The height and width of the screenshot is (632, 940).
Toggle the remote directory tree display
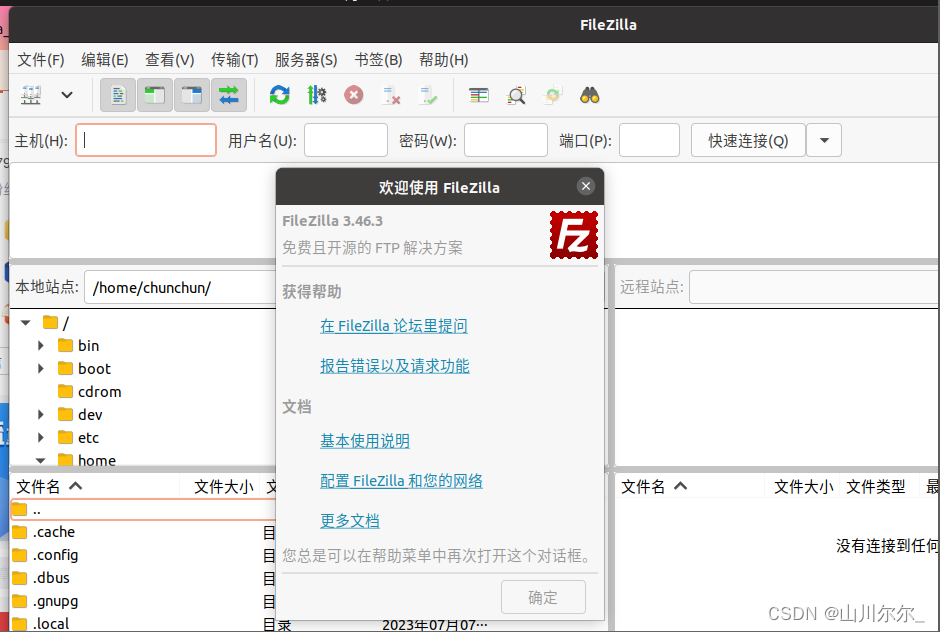192,95
